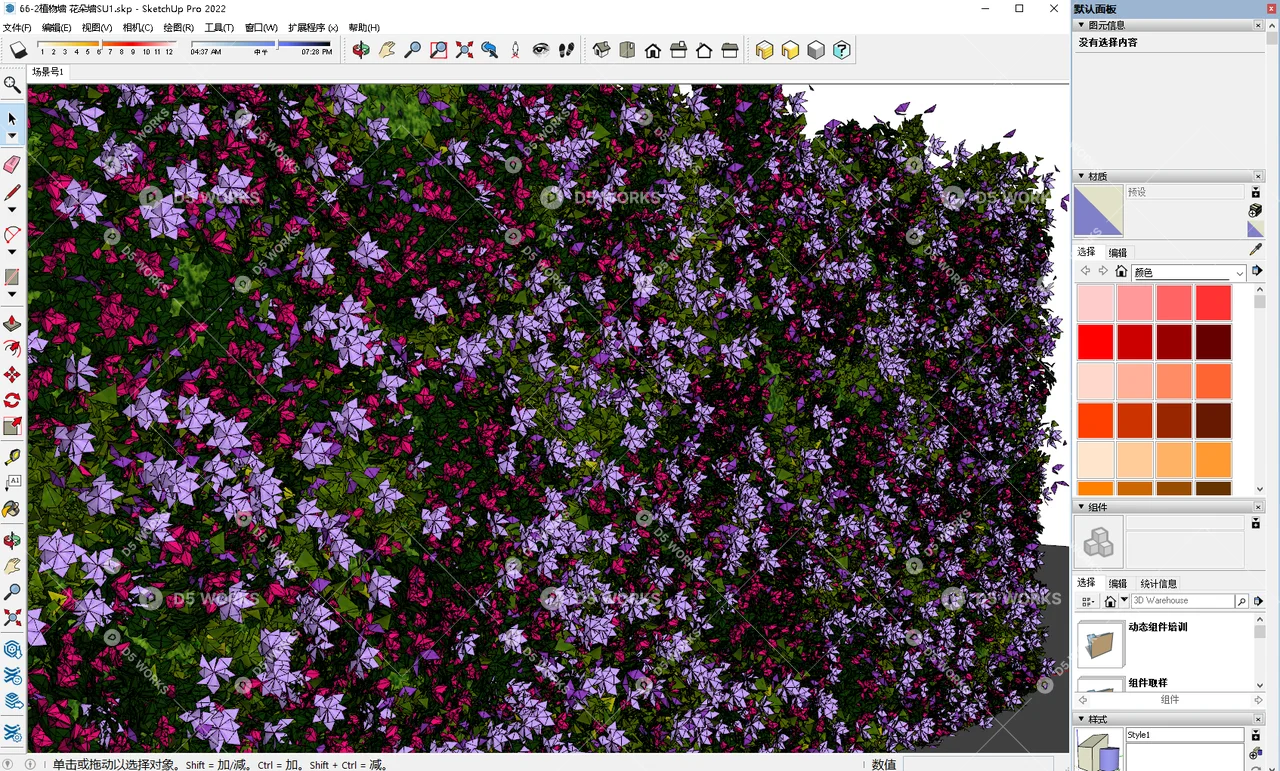Enable monochrome face style

[x=817, y=49]
